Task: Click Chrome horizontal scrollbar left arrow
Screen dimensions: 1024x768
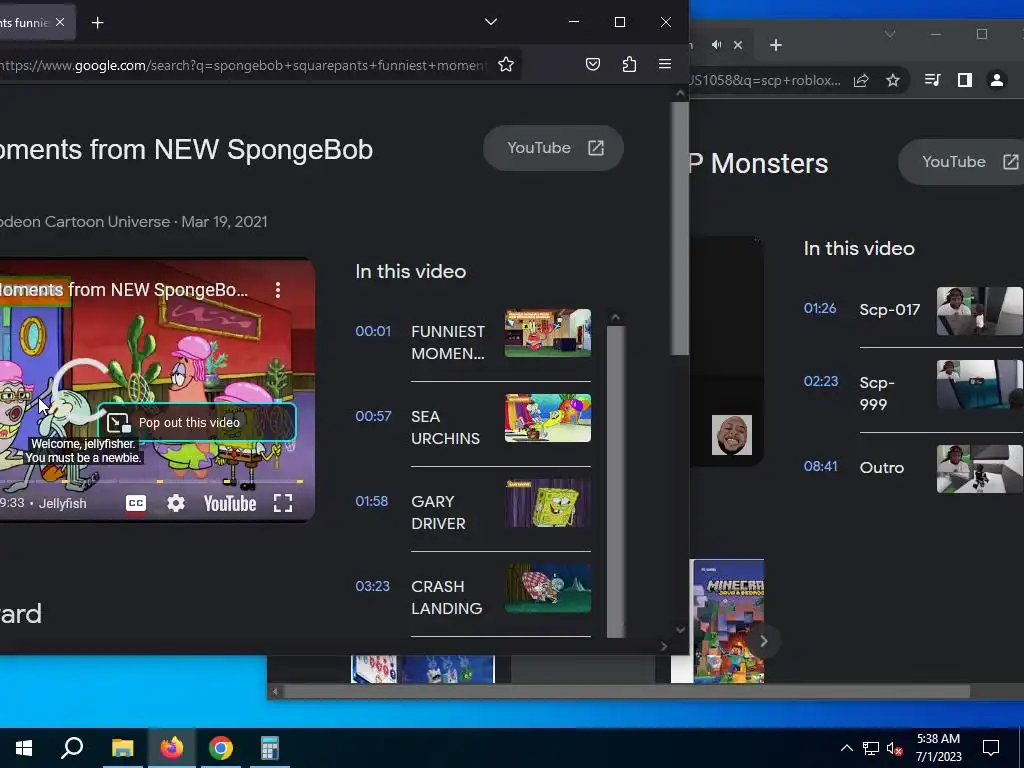Action: coord(275,692)
